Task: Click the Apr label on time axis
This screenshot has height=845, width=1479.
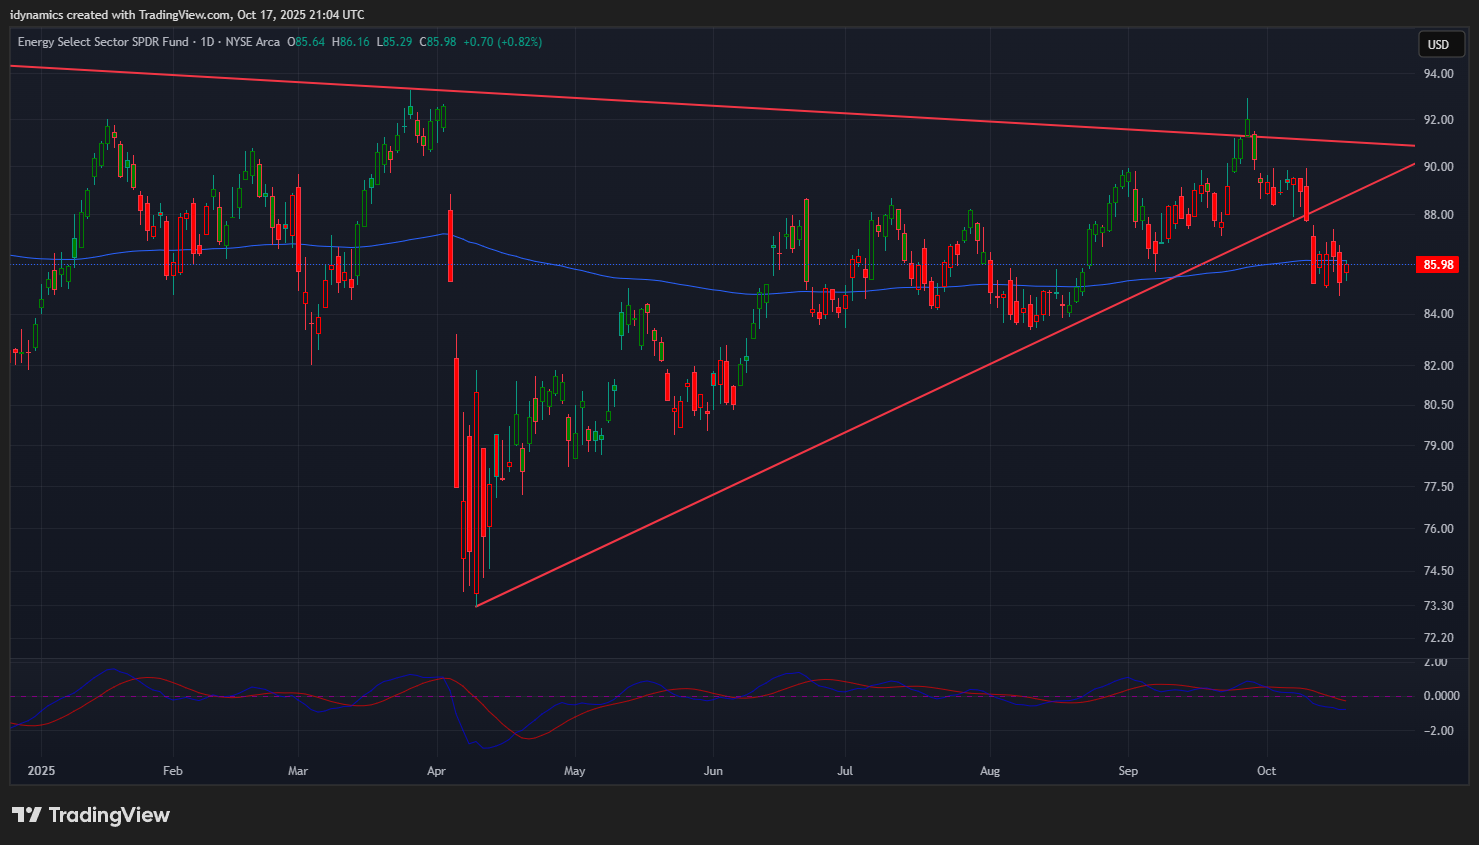Action: click(436, 771)
